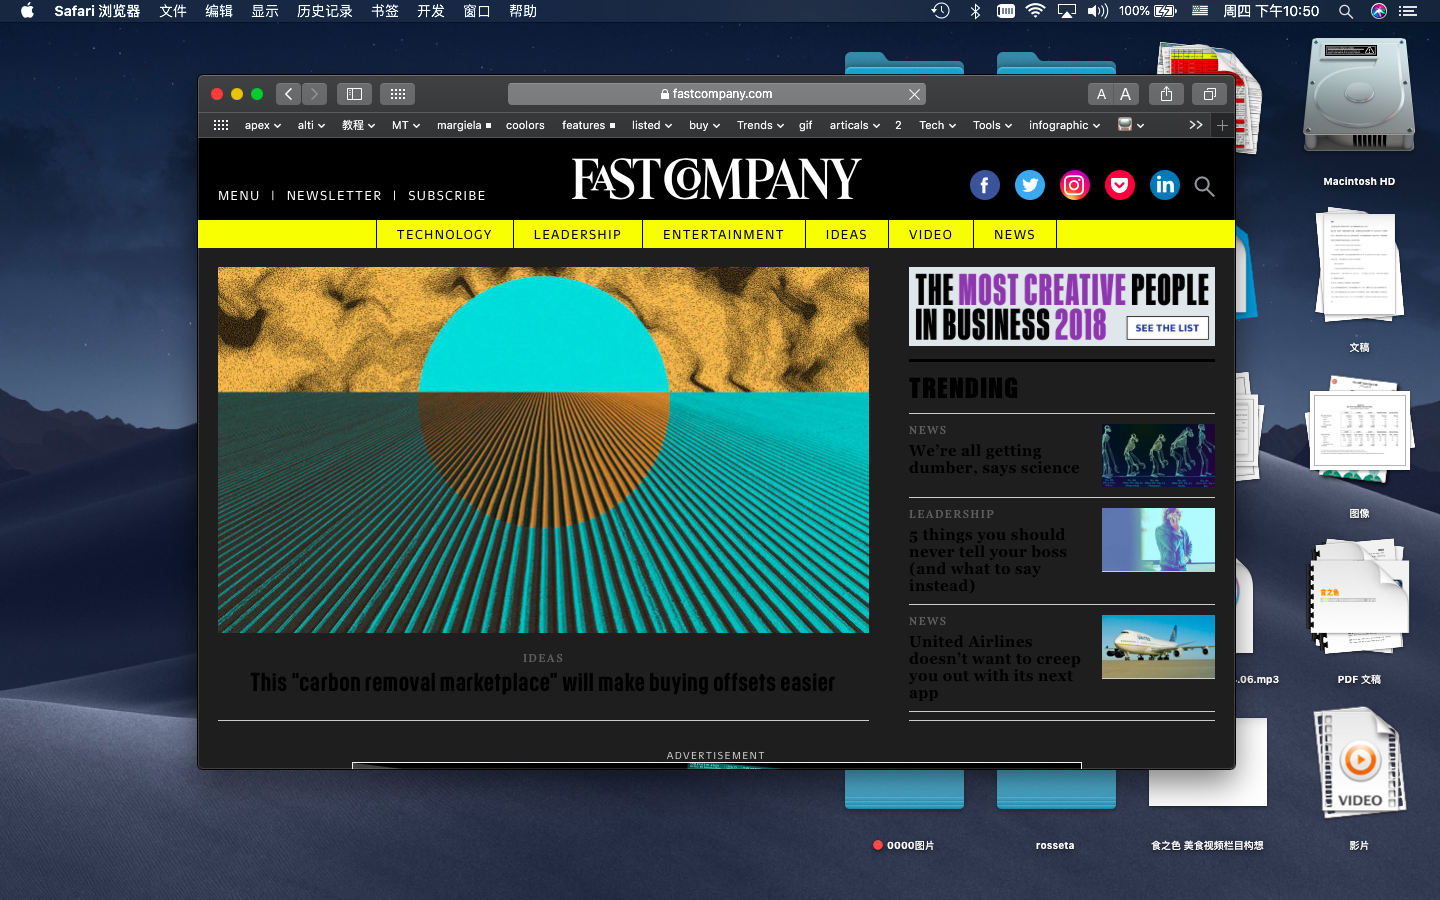This screenshot has width=1440, height=900.
Task: Click the NEWSLETTER link
Action: [334, 196]
